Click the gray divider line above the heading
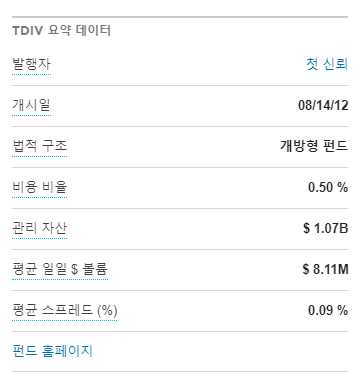 pyautogui.click(x=180, y=17)
